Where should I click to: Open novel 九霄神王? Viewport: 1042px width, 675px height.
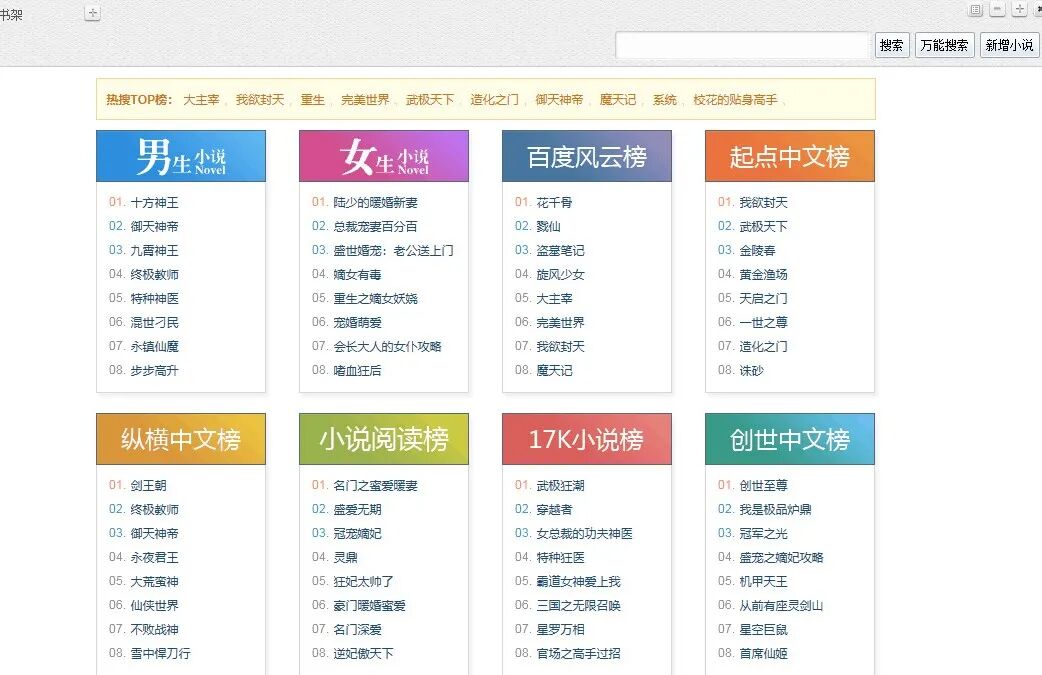154,250
